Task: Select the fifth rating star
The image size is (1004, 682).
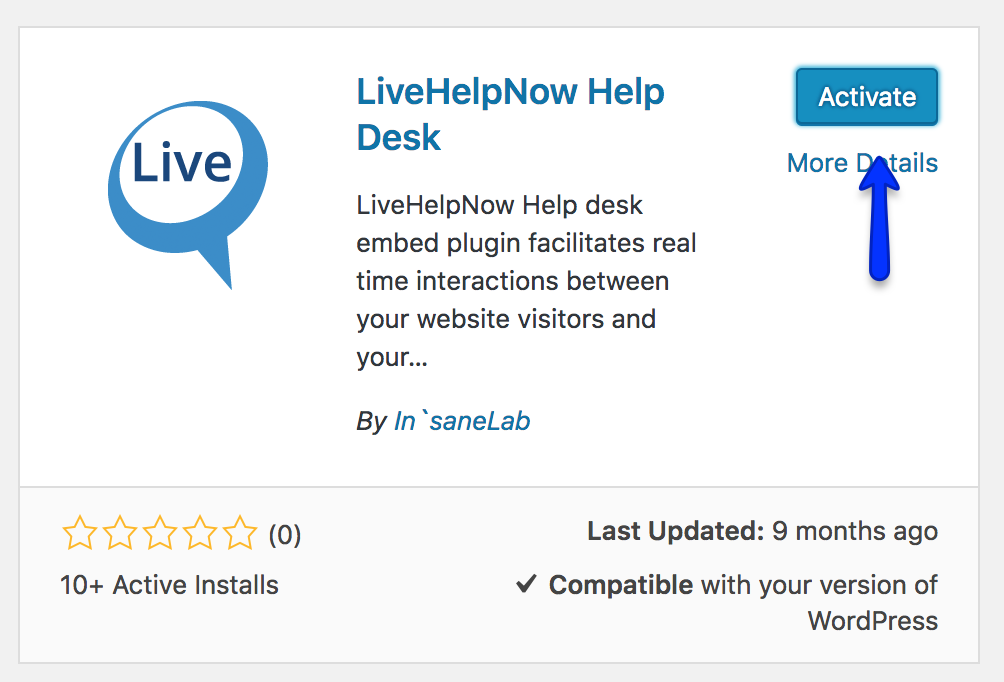Action: 239,532
